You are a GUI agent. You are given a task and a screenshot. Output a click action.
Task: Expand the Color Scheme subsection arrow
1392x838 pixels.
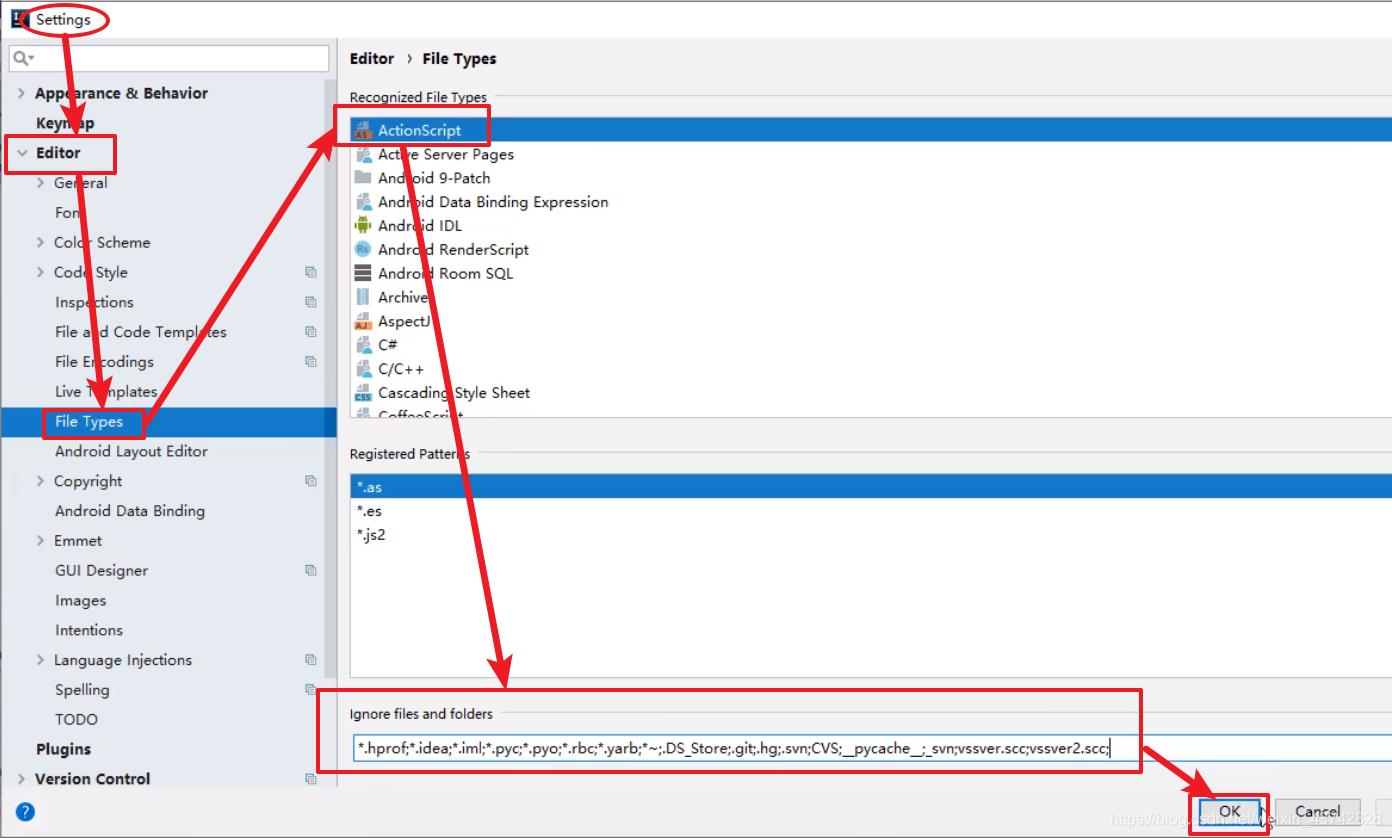point(41,242)
